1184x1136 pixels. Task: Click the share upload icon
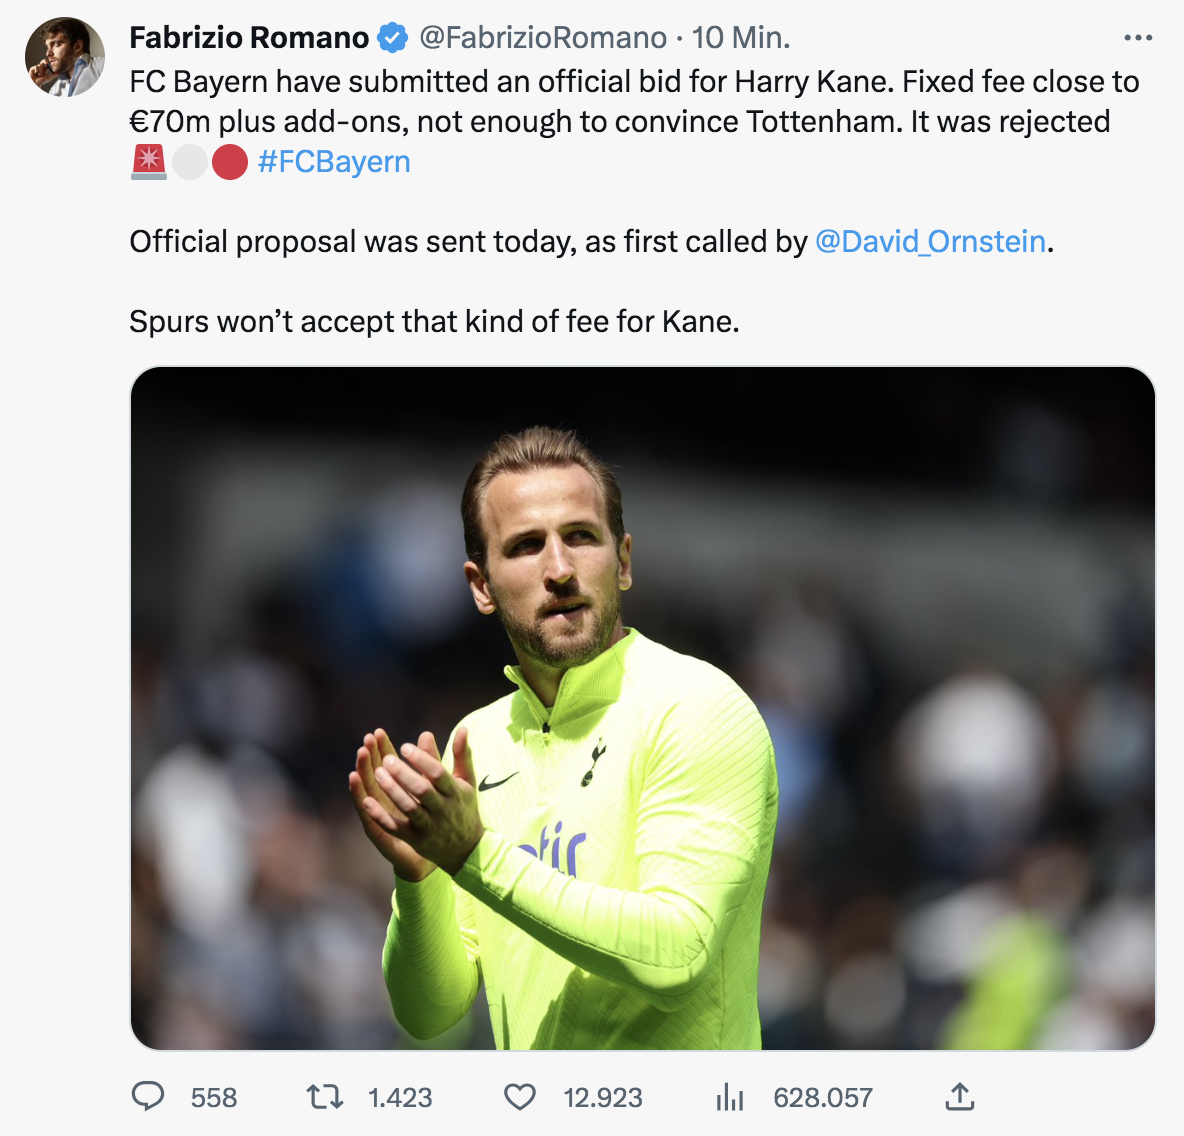click(x=959, y=1097)
